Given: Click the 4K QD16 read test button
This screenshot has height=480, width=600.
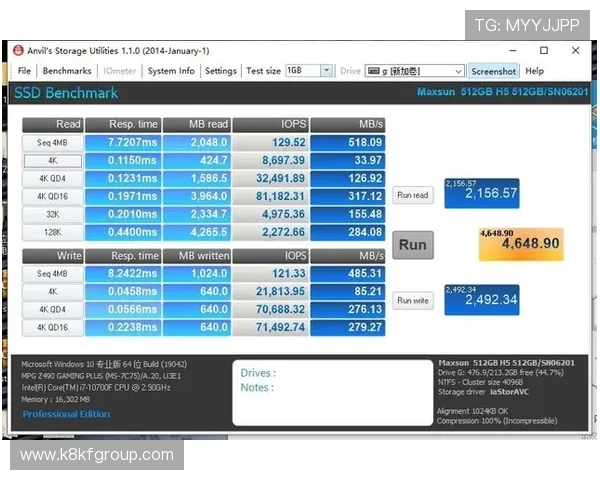Looking at the screenshot, I should pos(53,196).
